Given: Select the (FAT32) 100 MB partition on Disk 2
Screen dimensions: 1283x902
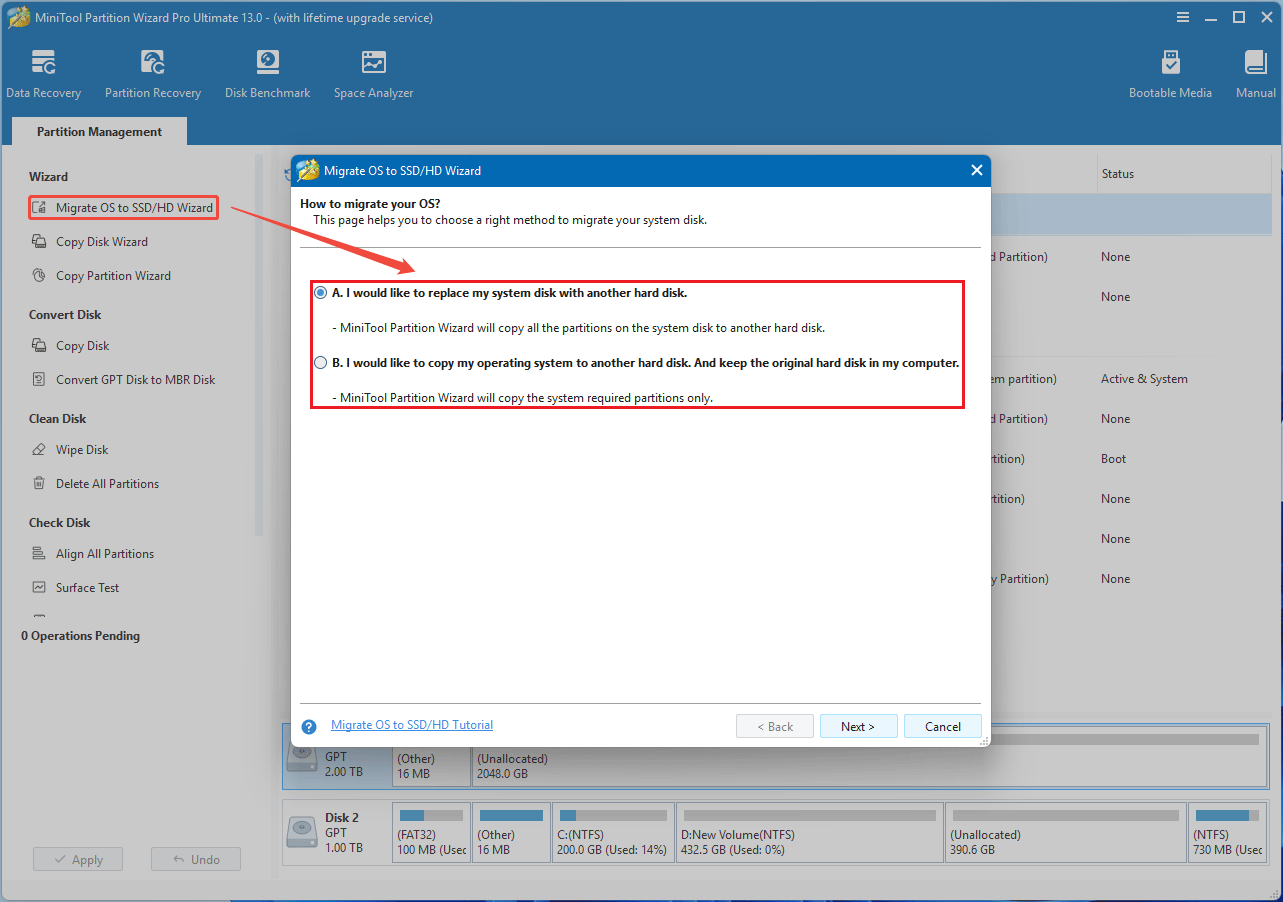Looking at the screenshot, I should click(430, 832).
